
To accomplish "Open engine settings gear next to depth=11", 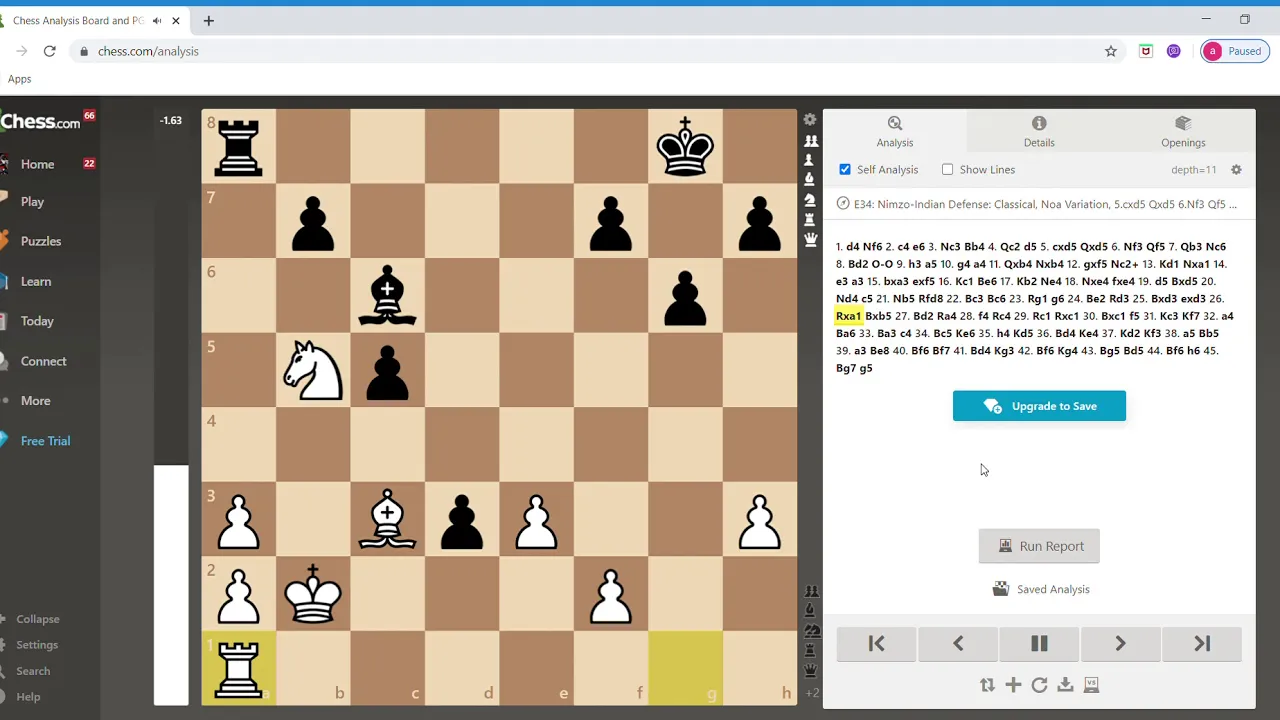I will (x=1236, y=170).
